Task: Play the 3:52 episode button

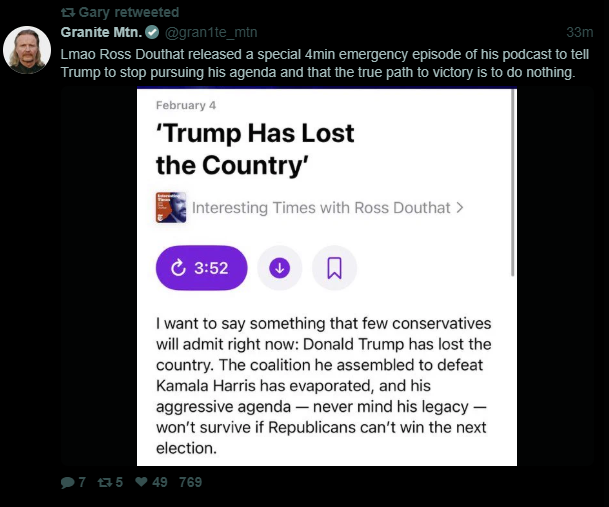Action: (201, 267)
